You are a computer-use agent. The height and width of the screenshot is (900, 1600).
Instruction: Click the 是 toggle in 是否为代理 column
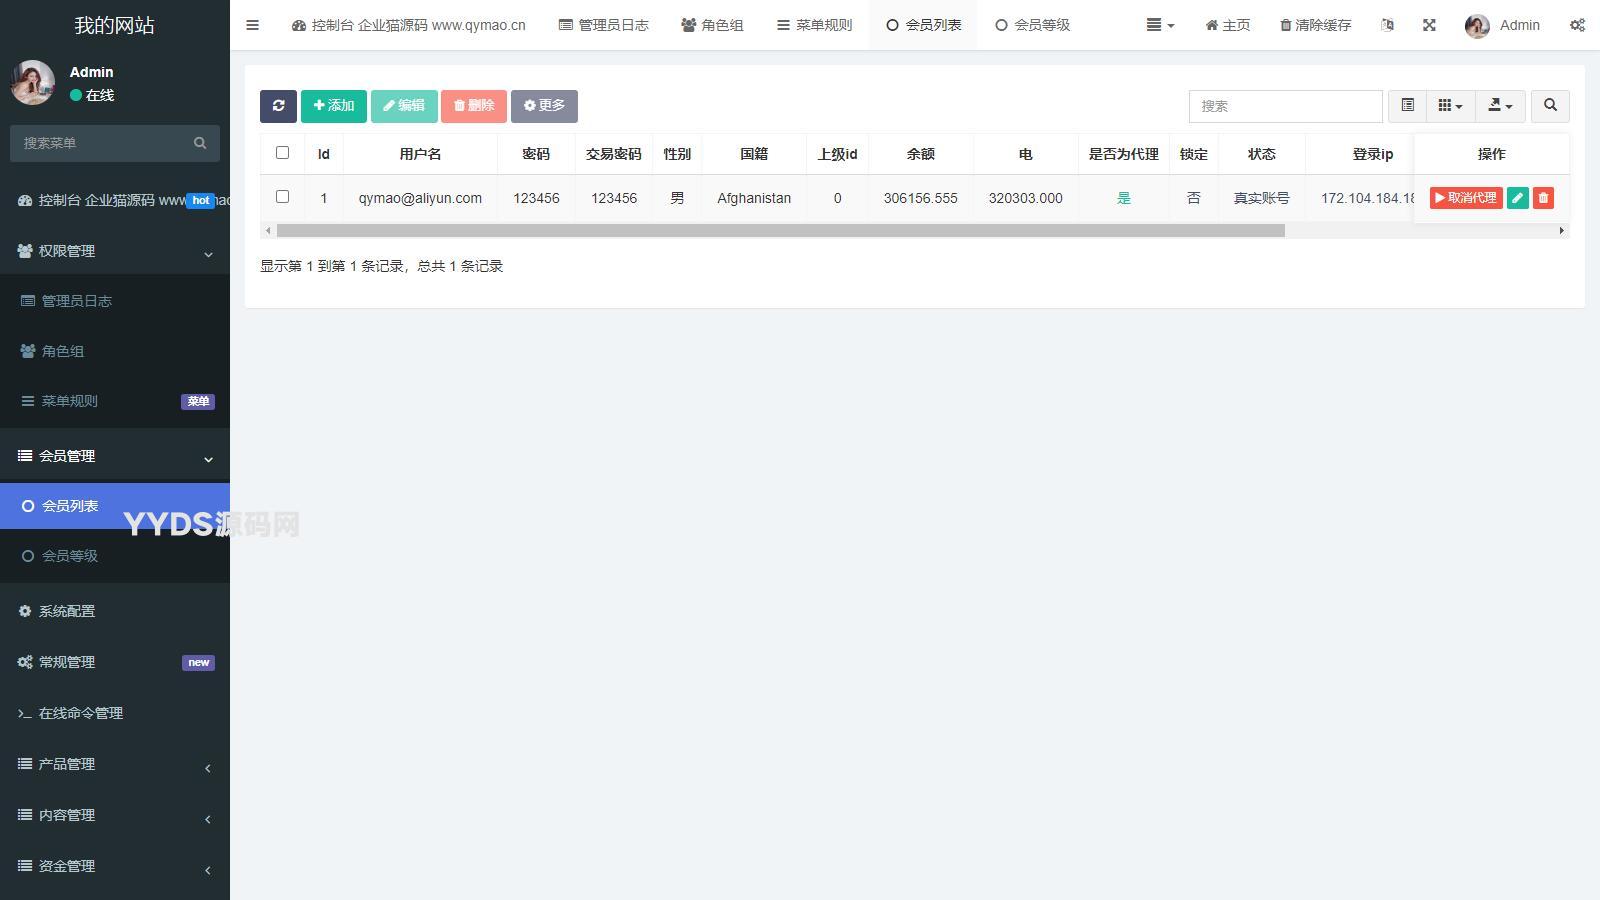1123,198
